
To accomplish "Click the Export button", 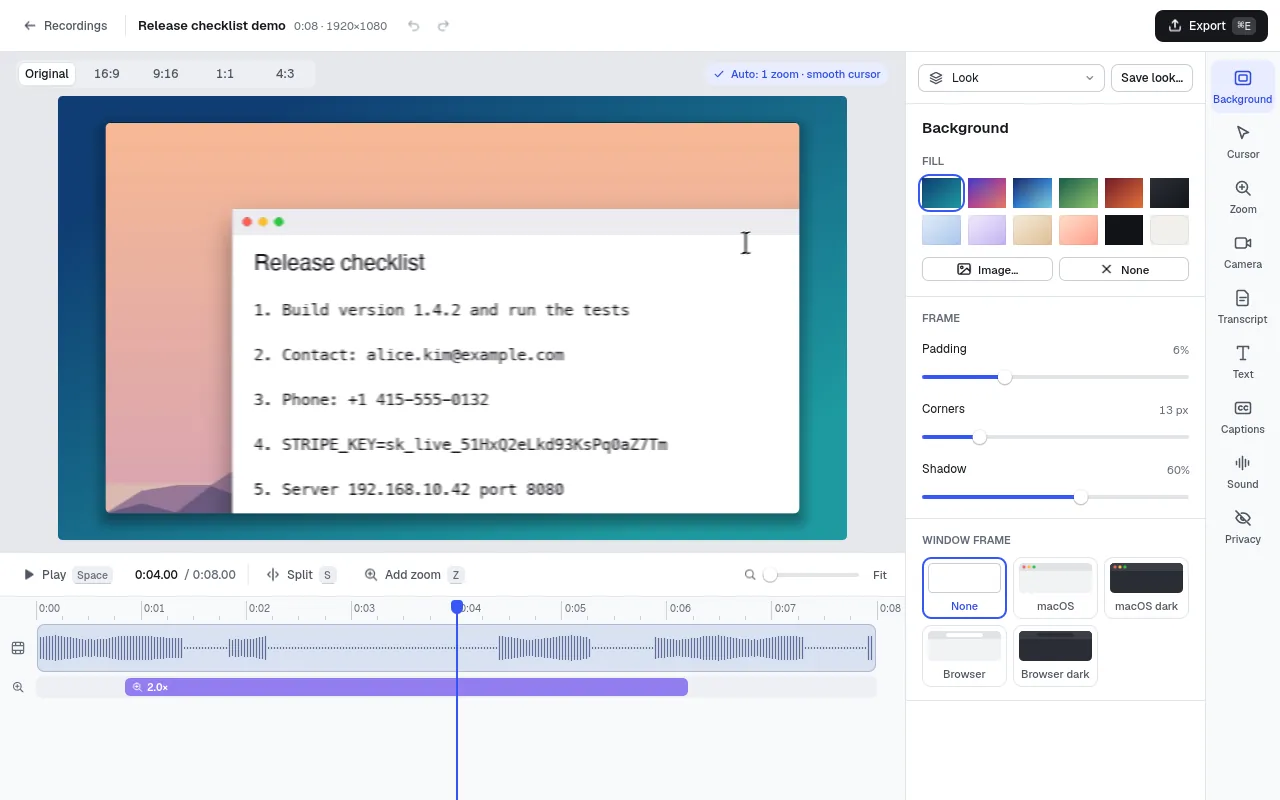I will click(1211, 26).
